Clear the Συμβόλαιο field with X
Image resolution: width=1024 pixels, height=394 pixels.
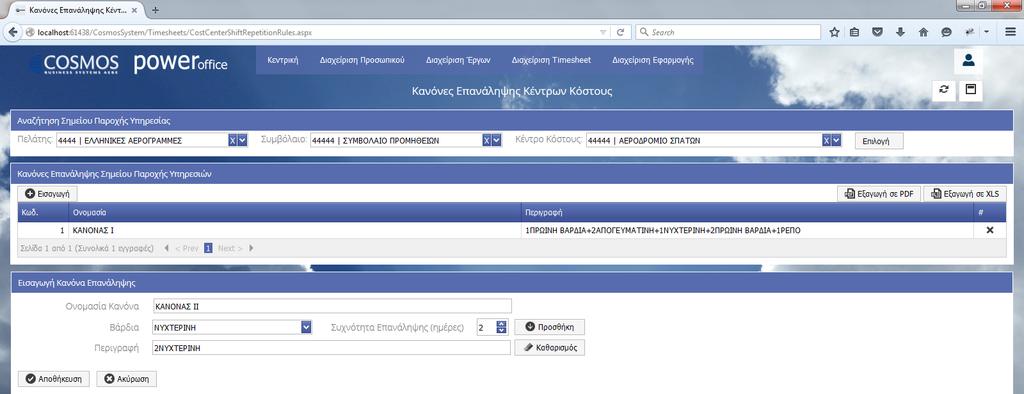(486, 140)
